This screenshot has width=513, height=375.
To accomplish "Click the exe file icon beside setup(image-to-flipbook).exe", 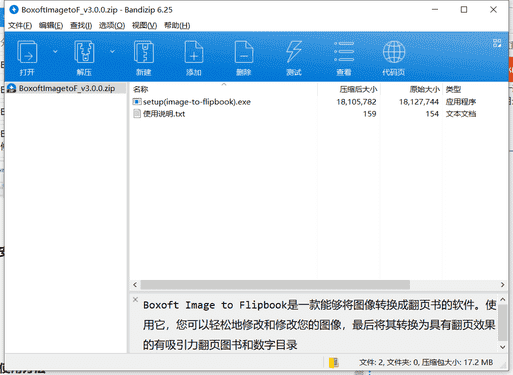I will point(137,102).
